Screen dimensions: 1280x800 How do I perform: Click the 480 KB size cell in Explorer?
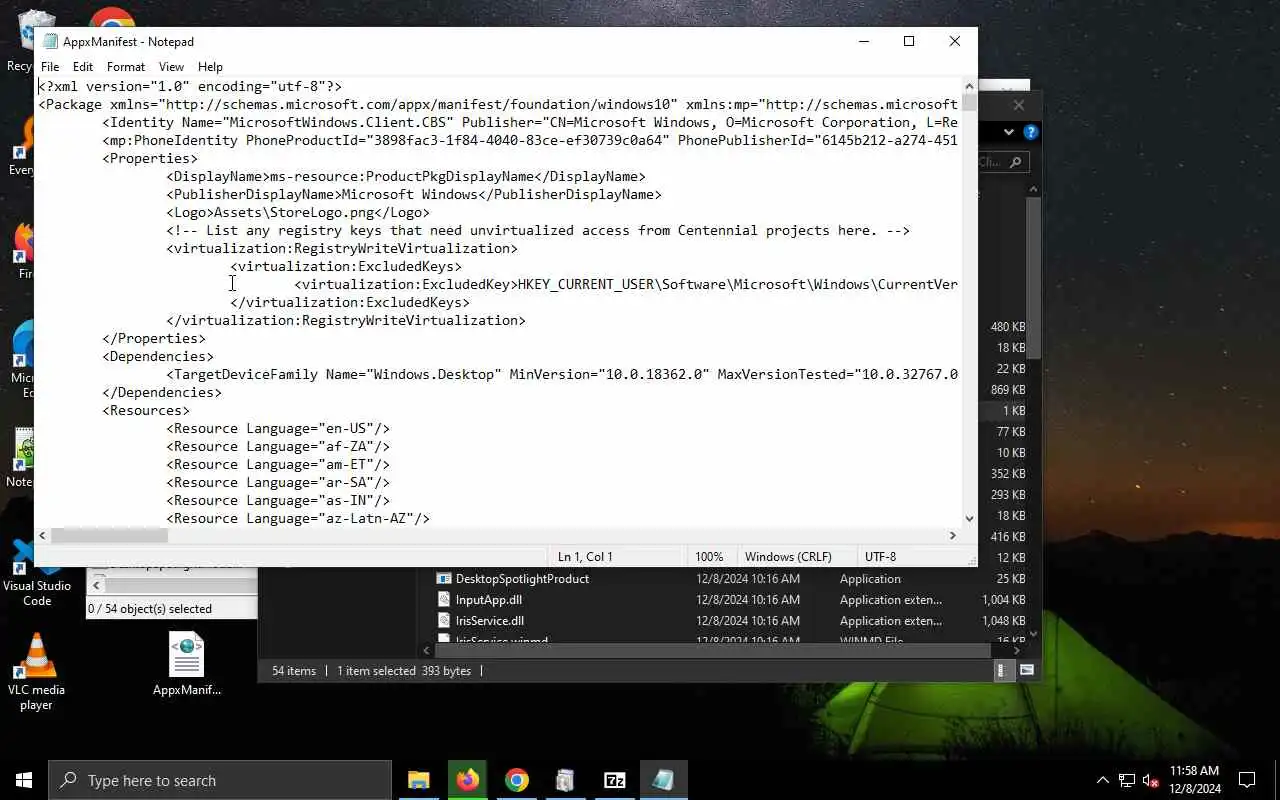click(x=1007, y=327)
